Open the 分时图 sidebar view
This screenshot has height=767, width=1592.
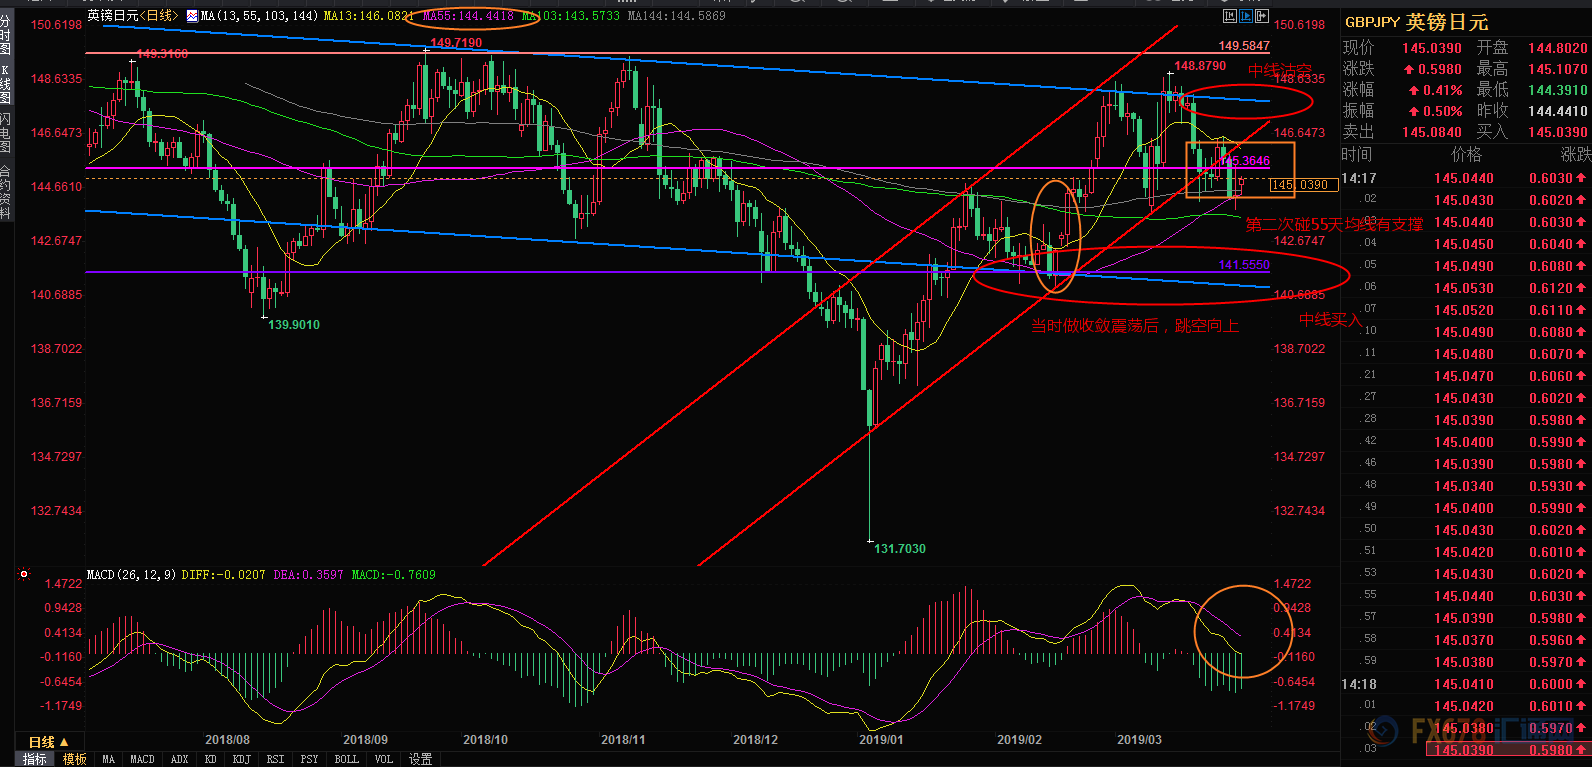coord(6,34)
